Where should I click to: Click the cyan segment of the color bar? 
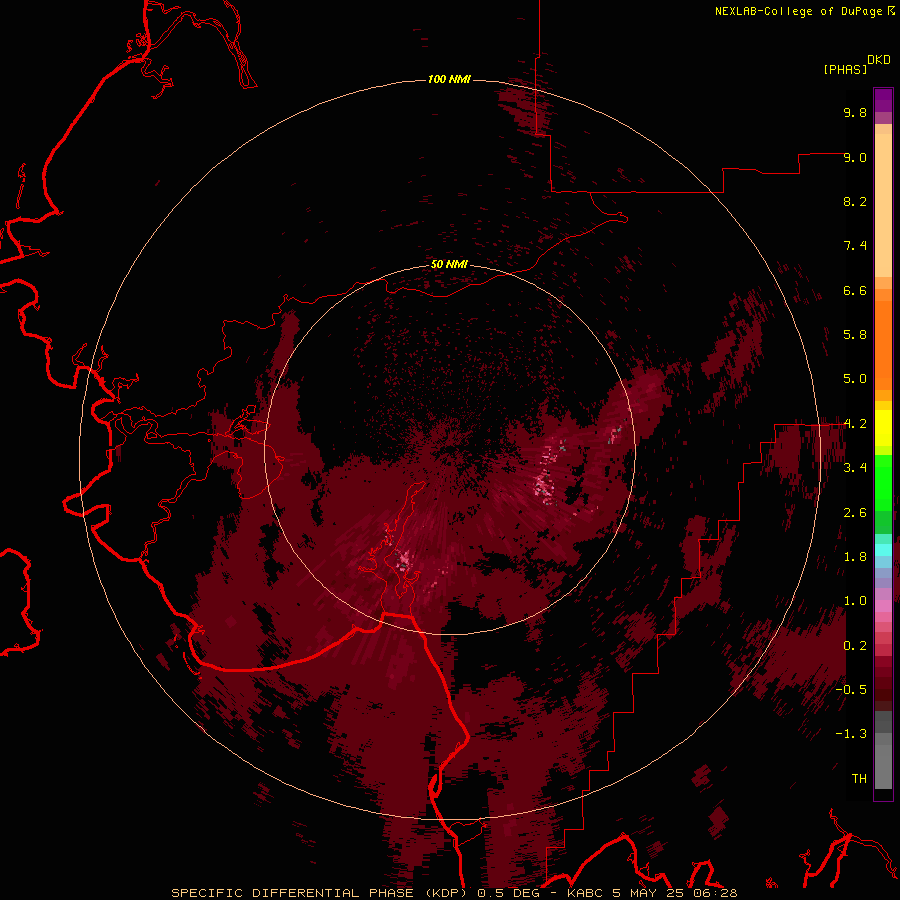coord(883,550)
